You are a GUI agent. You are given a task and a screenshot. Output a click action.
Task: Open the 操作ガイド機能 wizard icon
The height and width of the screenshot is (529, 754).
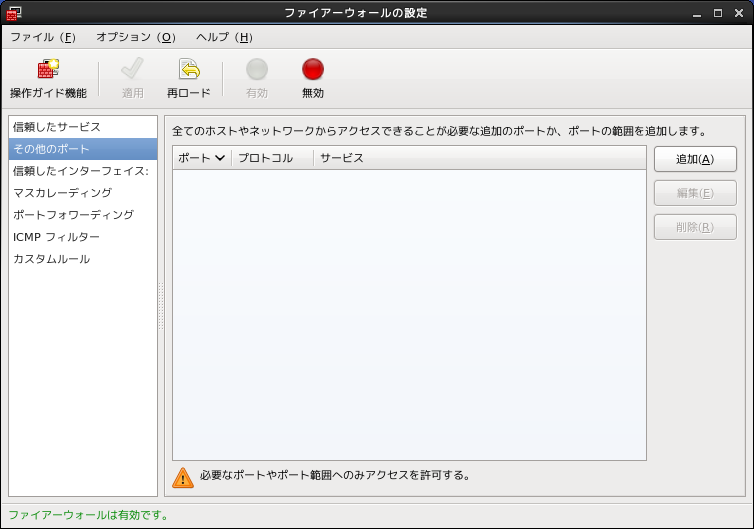tap(48, 69)
